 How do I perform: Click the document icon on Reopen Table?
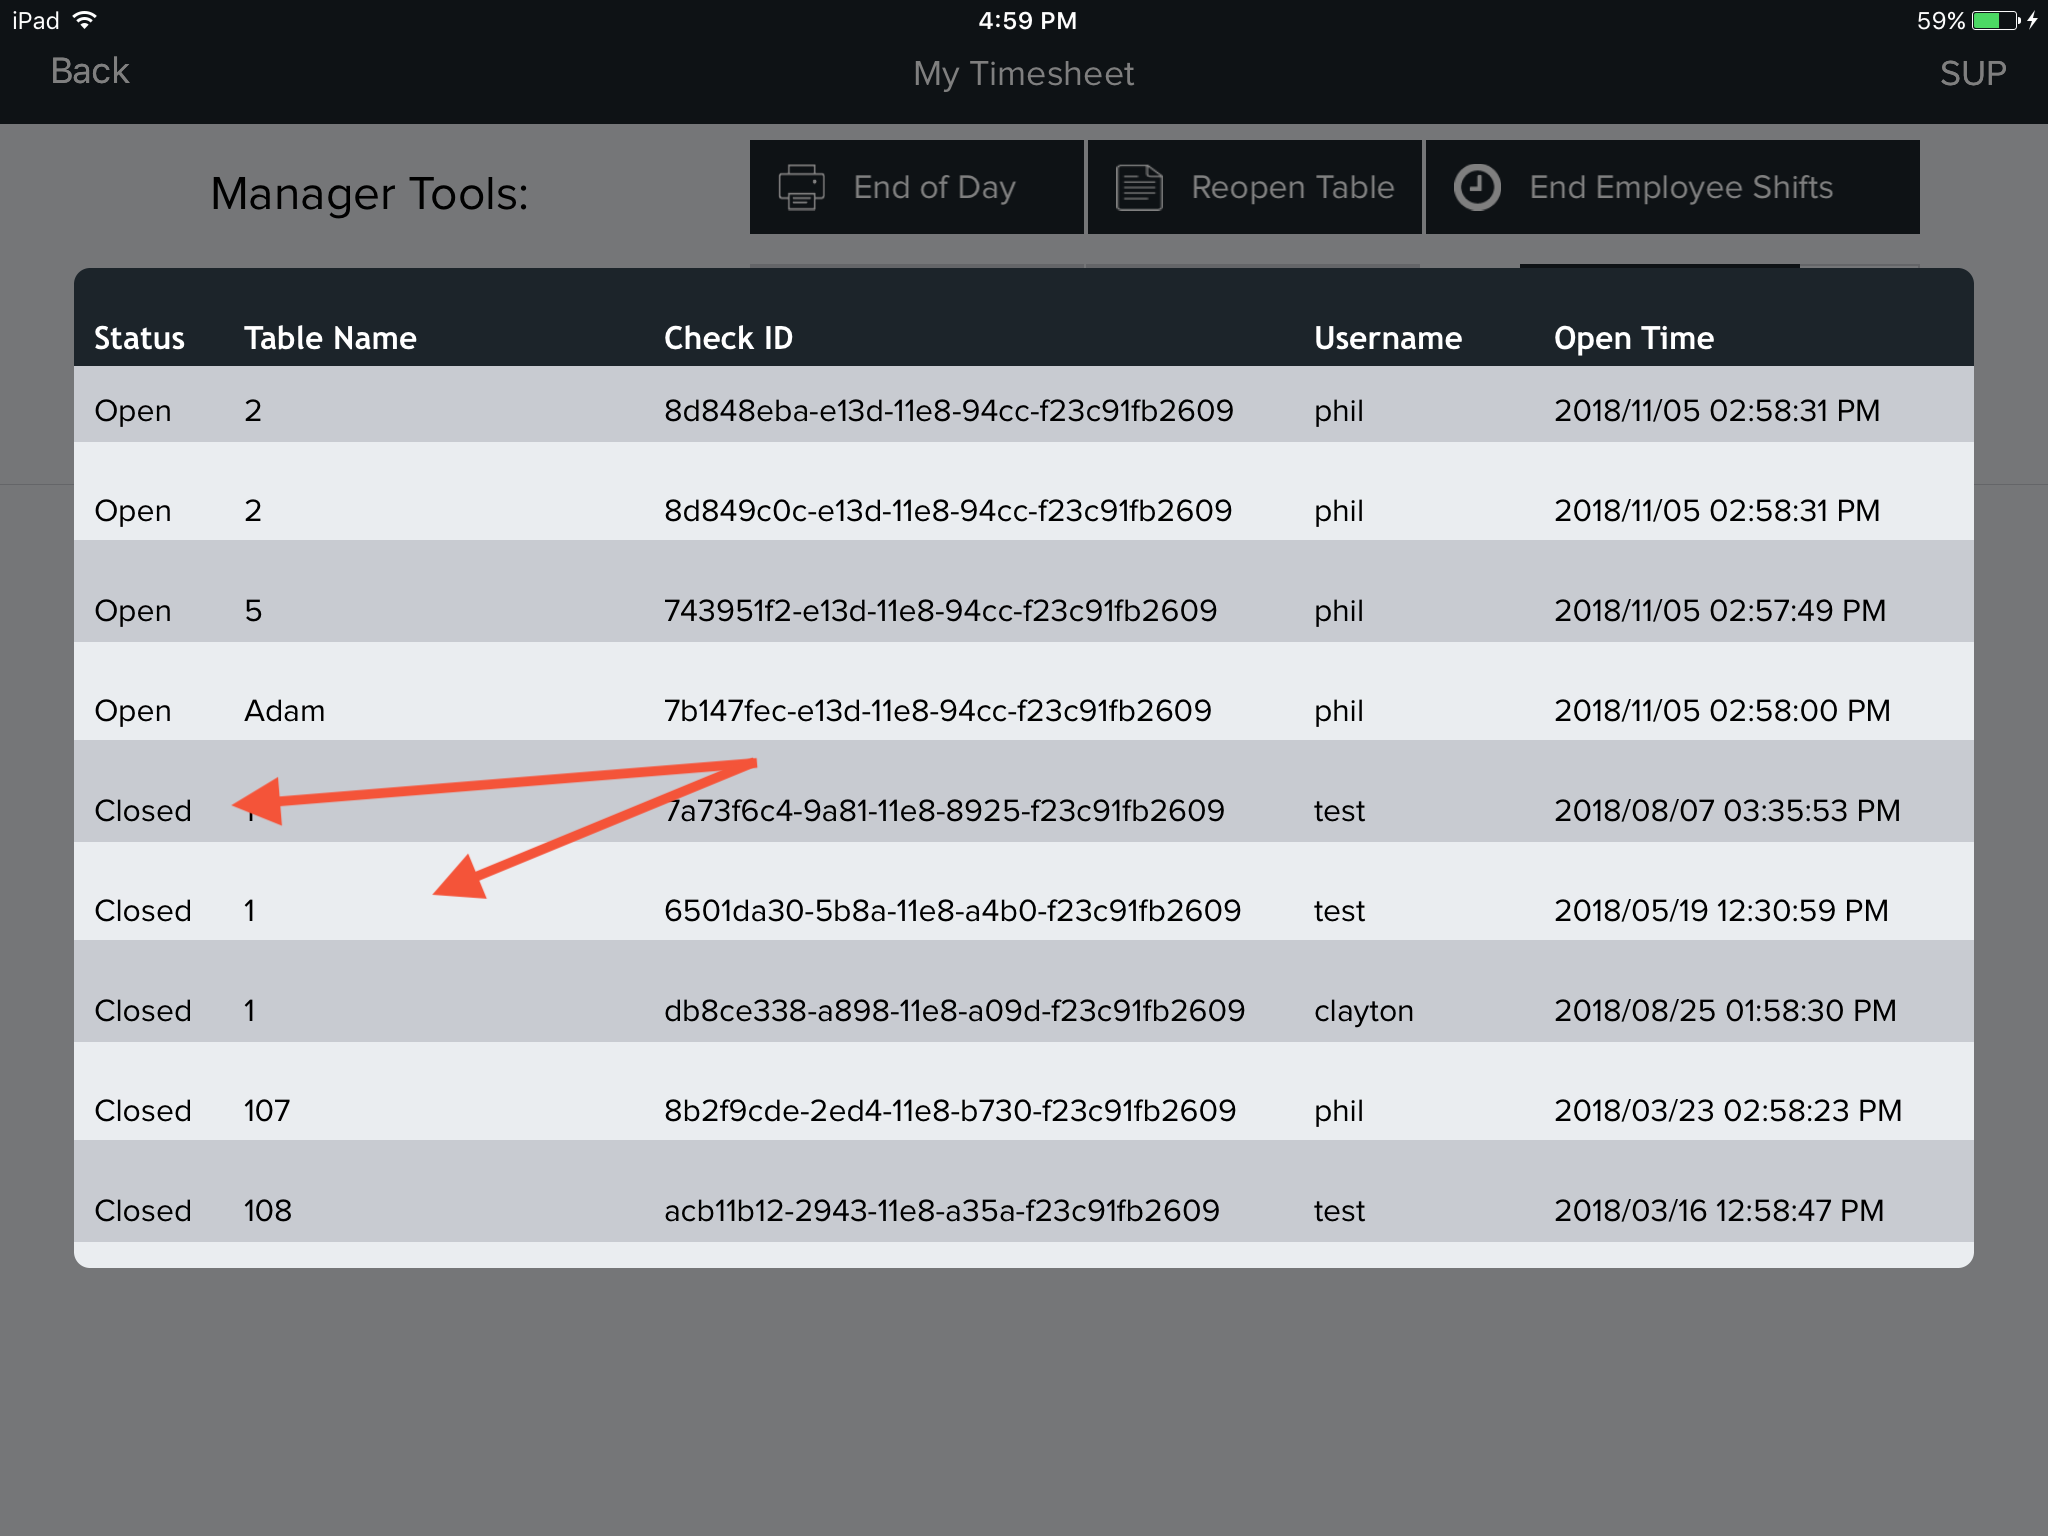(x=1139, y=187)
